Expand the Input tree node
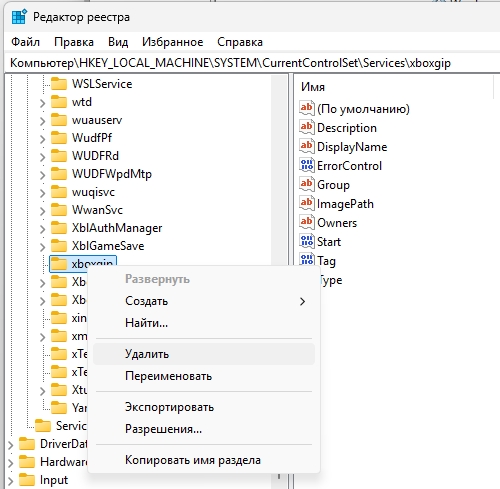Image resolution: width=500 pixels, height=489 pixels. coord(10,481)
